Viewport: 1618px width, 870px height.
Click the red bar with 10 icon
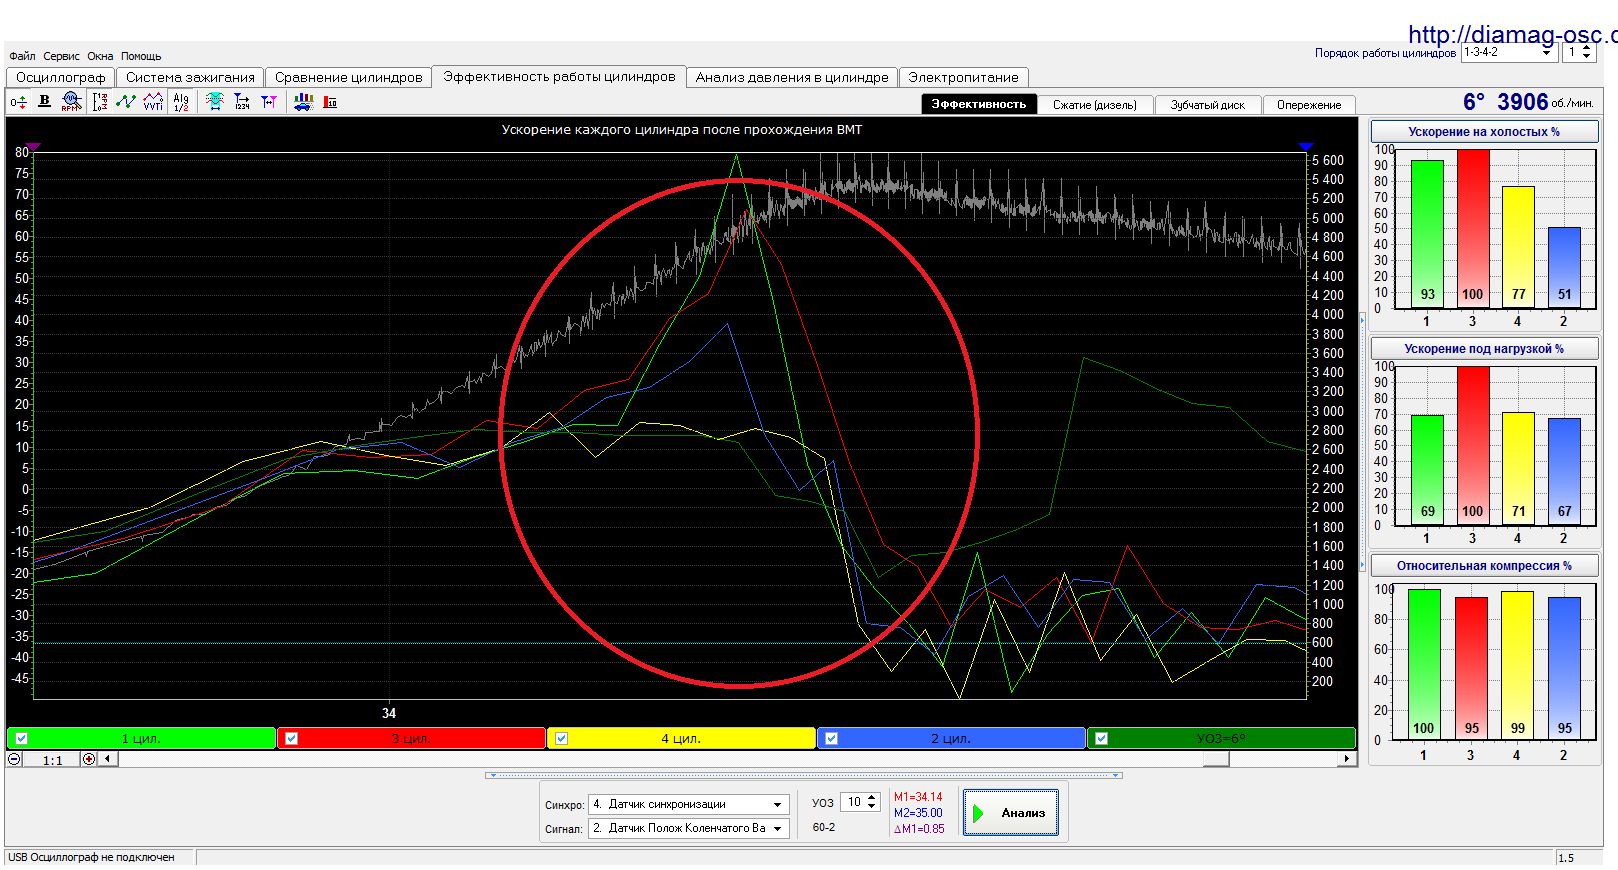tap(330, 102)
